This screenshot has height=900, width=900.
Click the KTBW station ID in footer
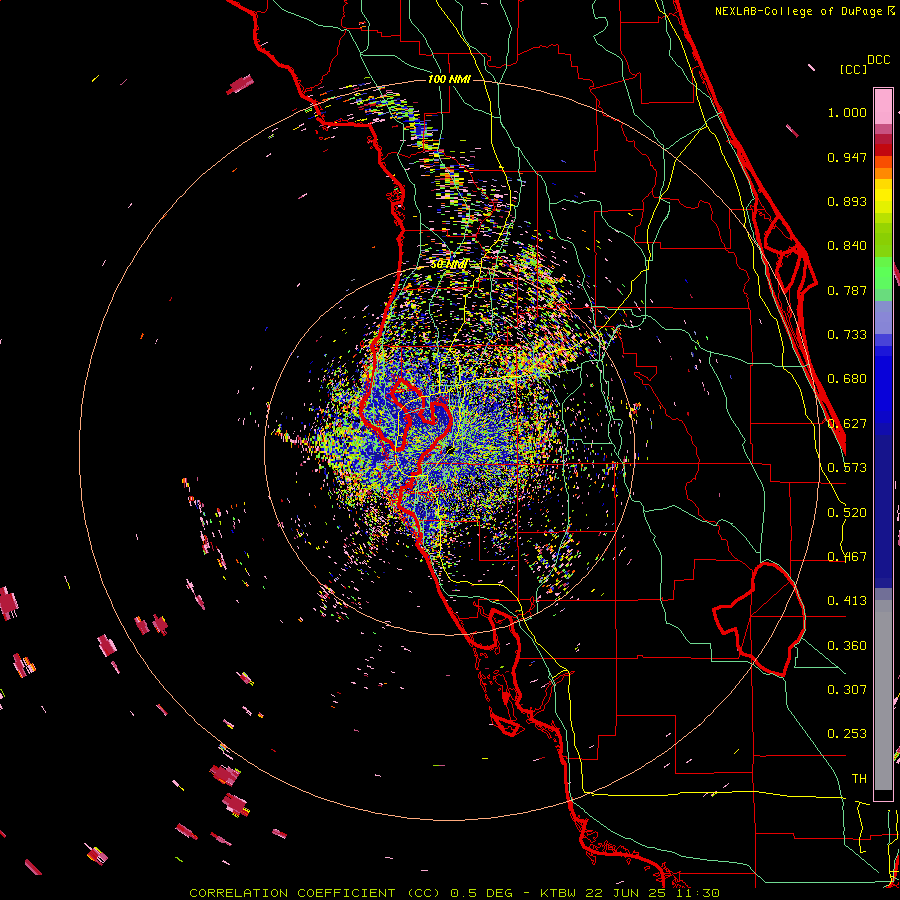(560, 893)
